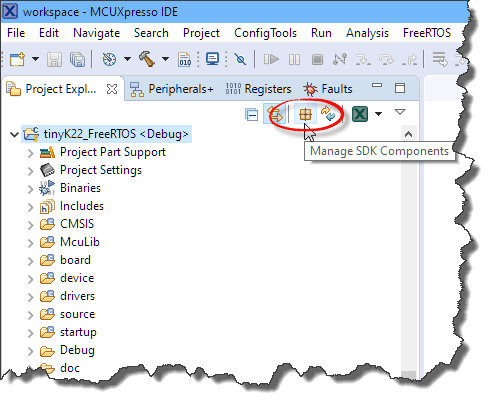Select the doc folder

click(x=60, y=368)
